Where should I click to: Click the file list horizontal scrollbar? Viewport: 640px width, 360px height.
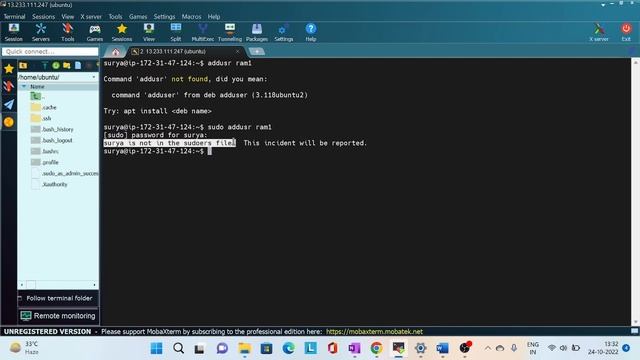(58, 284)
